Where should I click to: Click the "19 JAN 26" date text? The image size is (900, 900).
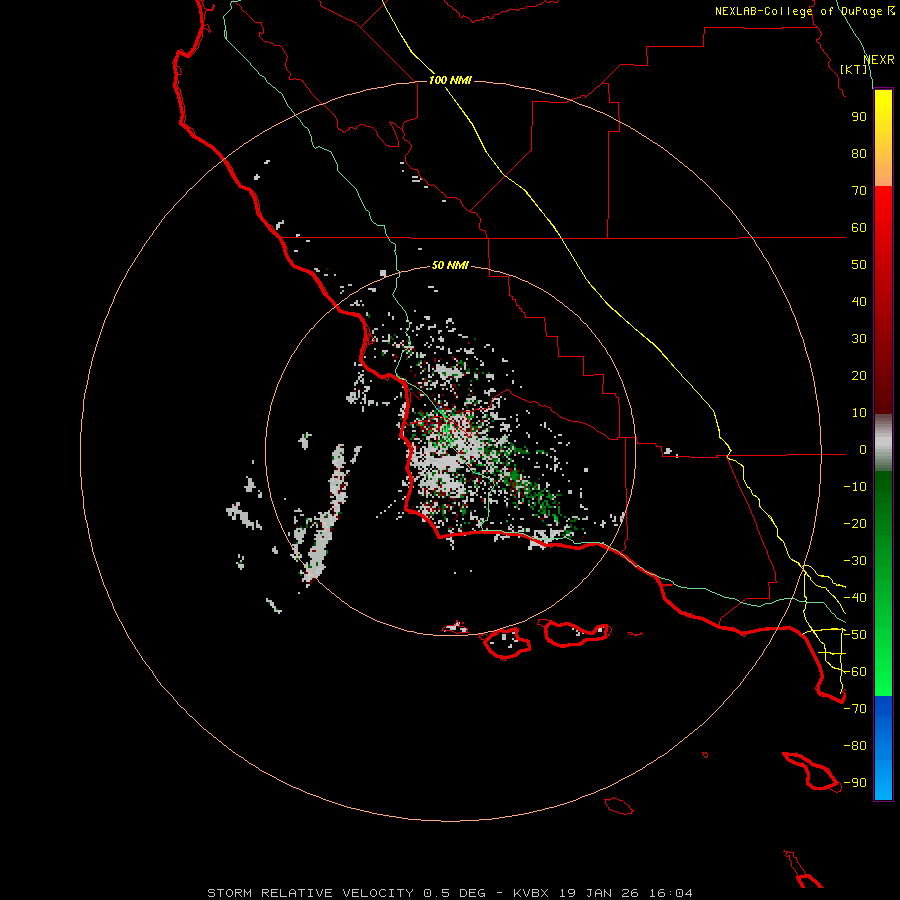pos(599,893)
